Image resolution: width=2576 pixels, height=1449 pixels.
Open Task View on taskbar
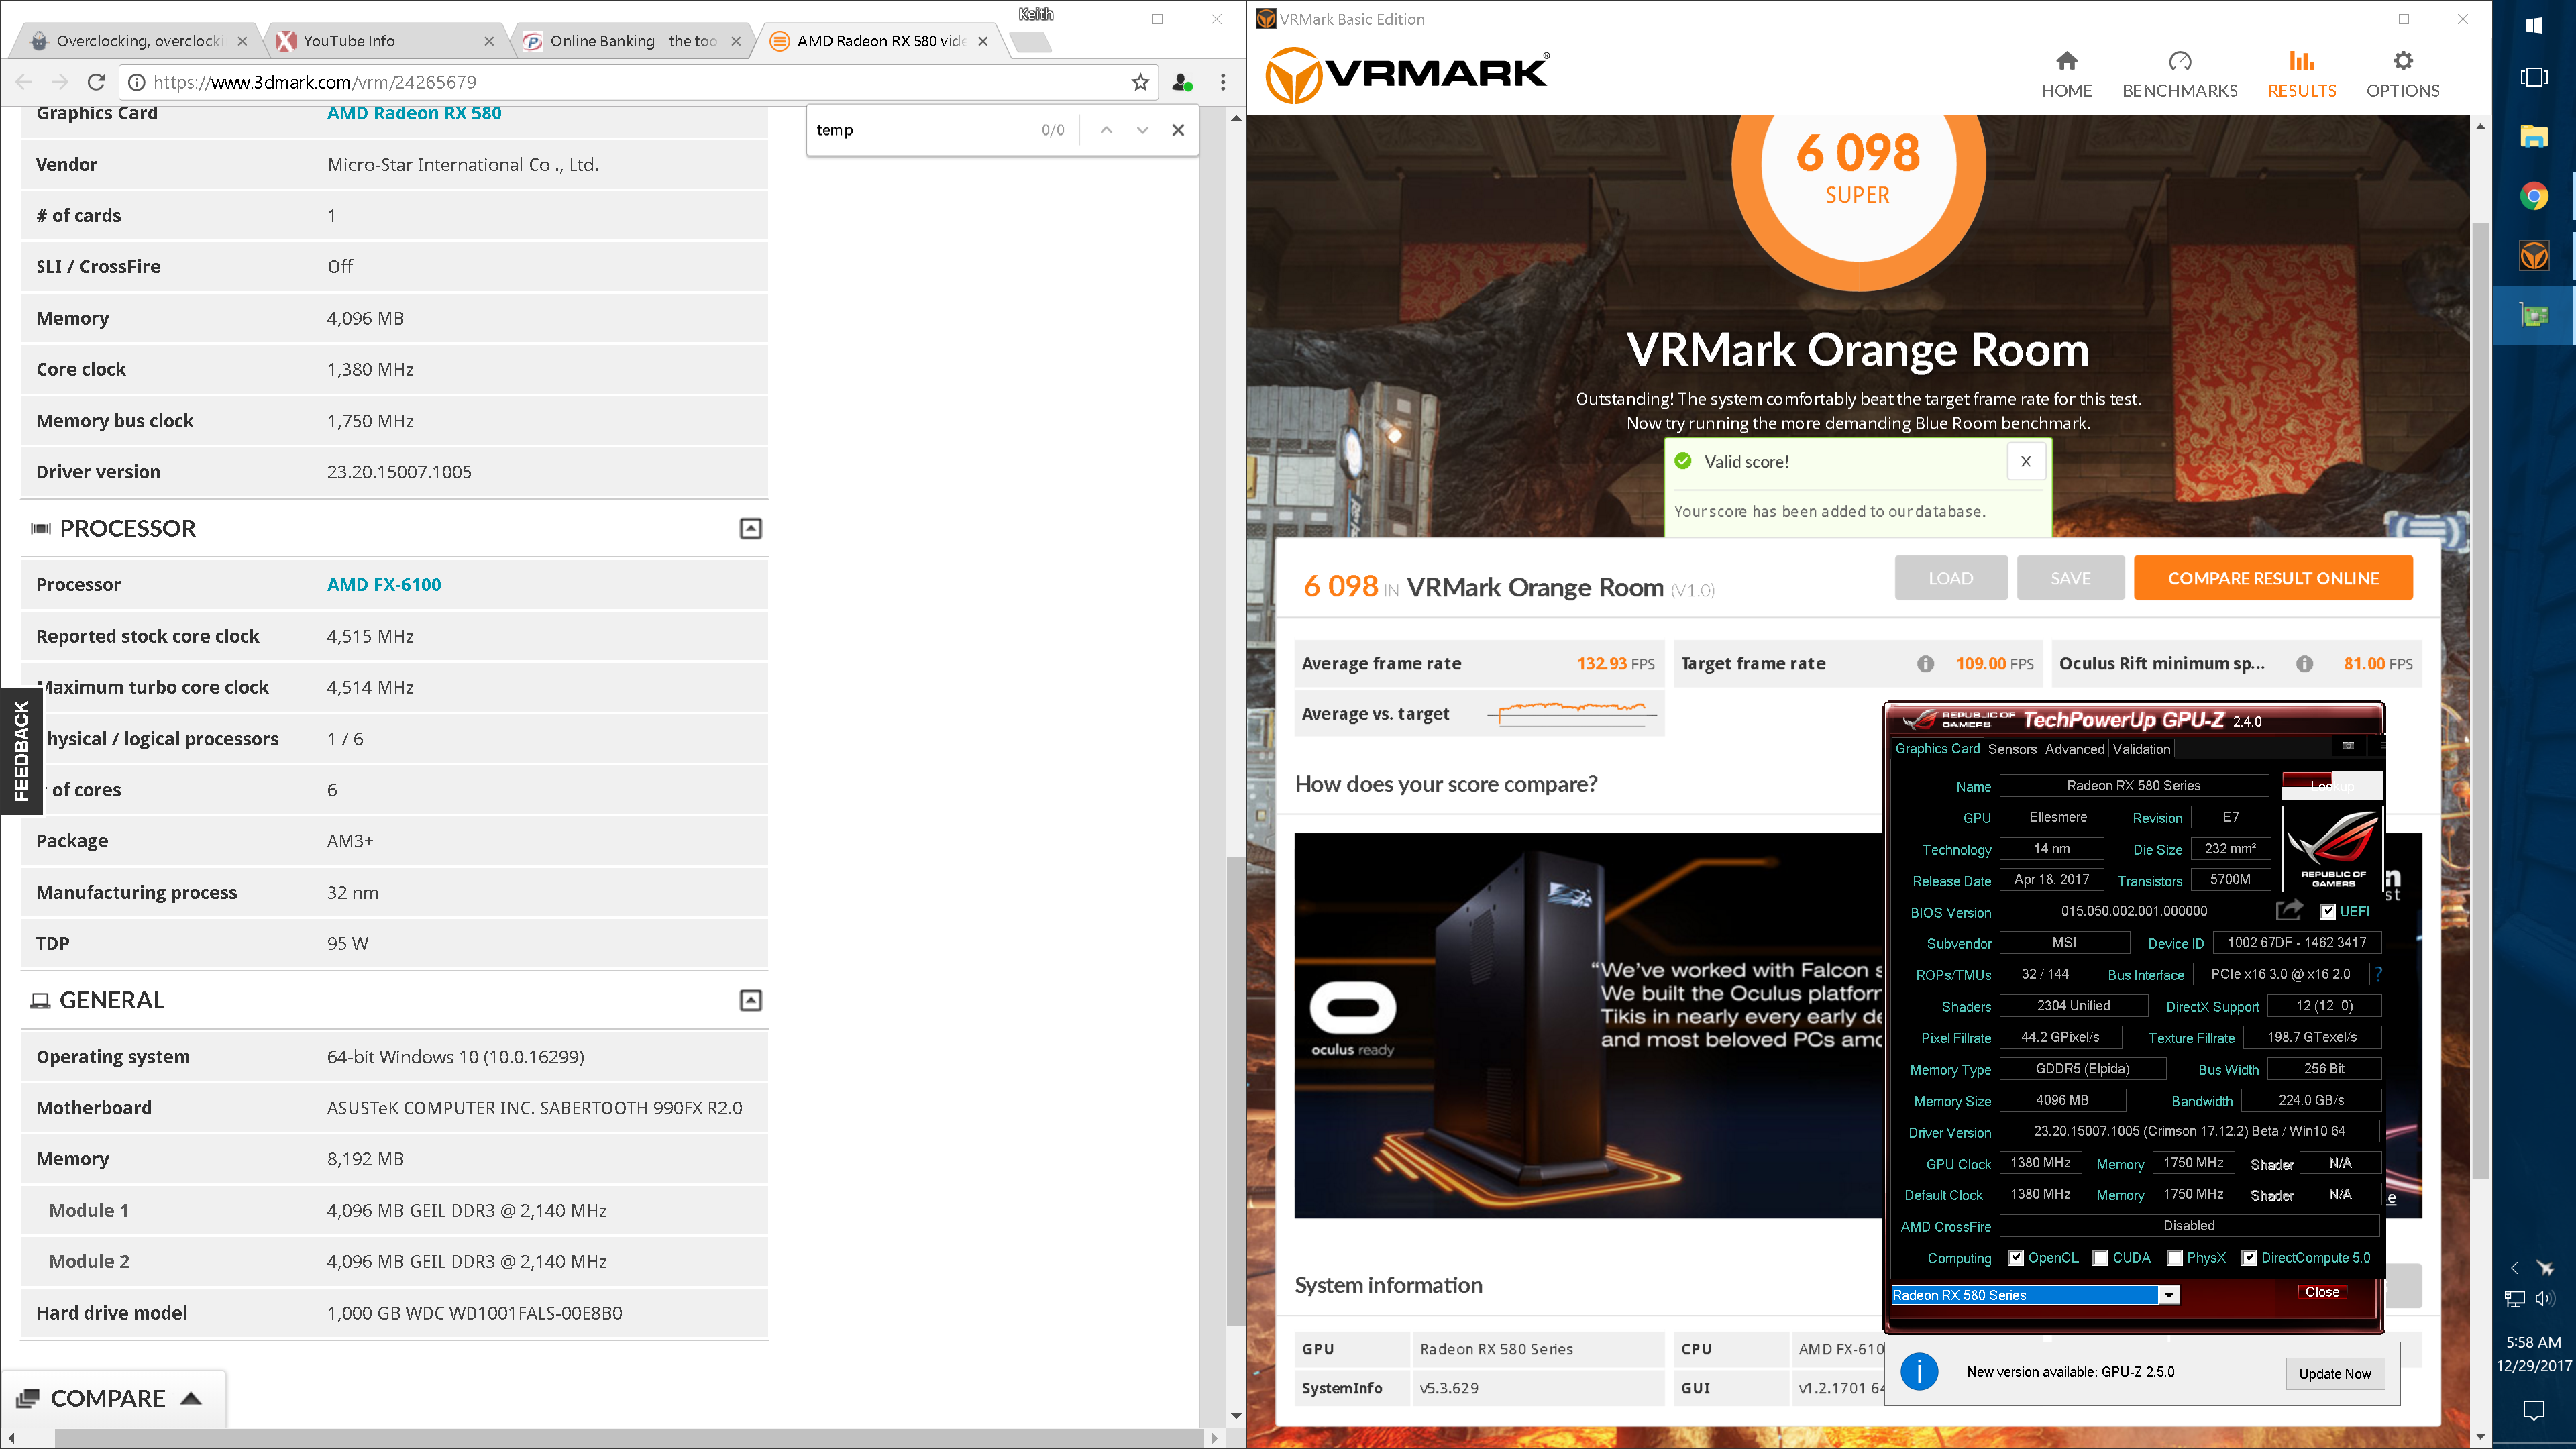pos(2533,77)
